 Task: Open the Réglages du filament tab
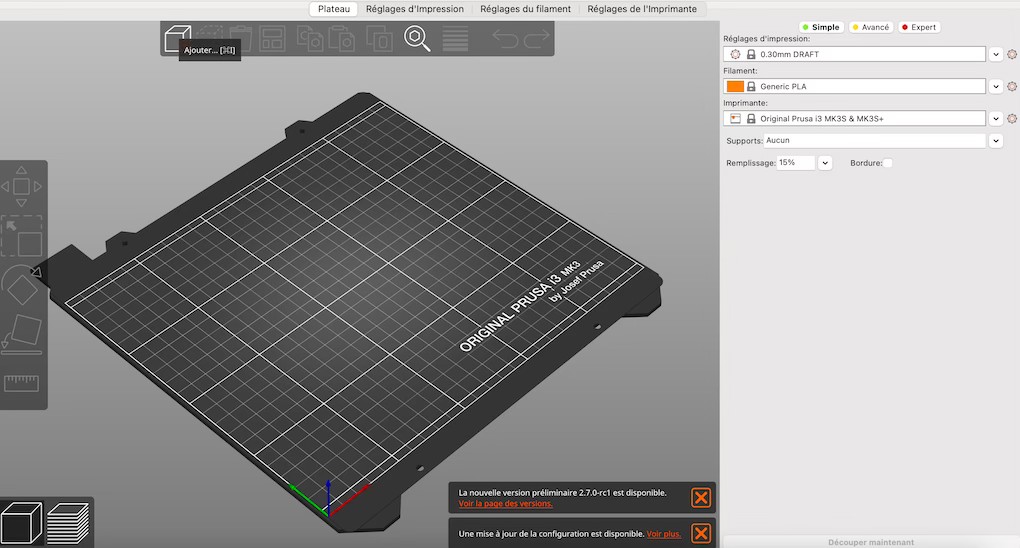point(526,9)
